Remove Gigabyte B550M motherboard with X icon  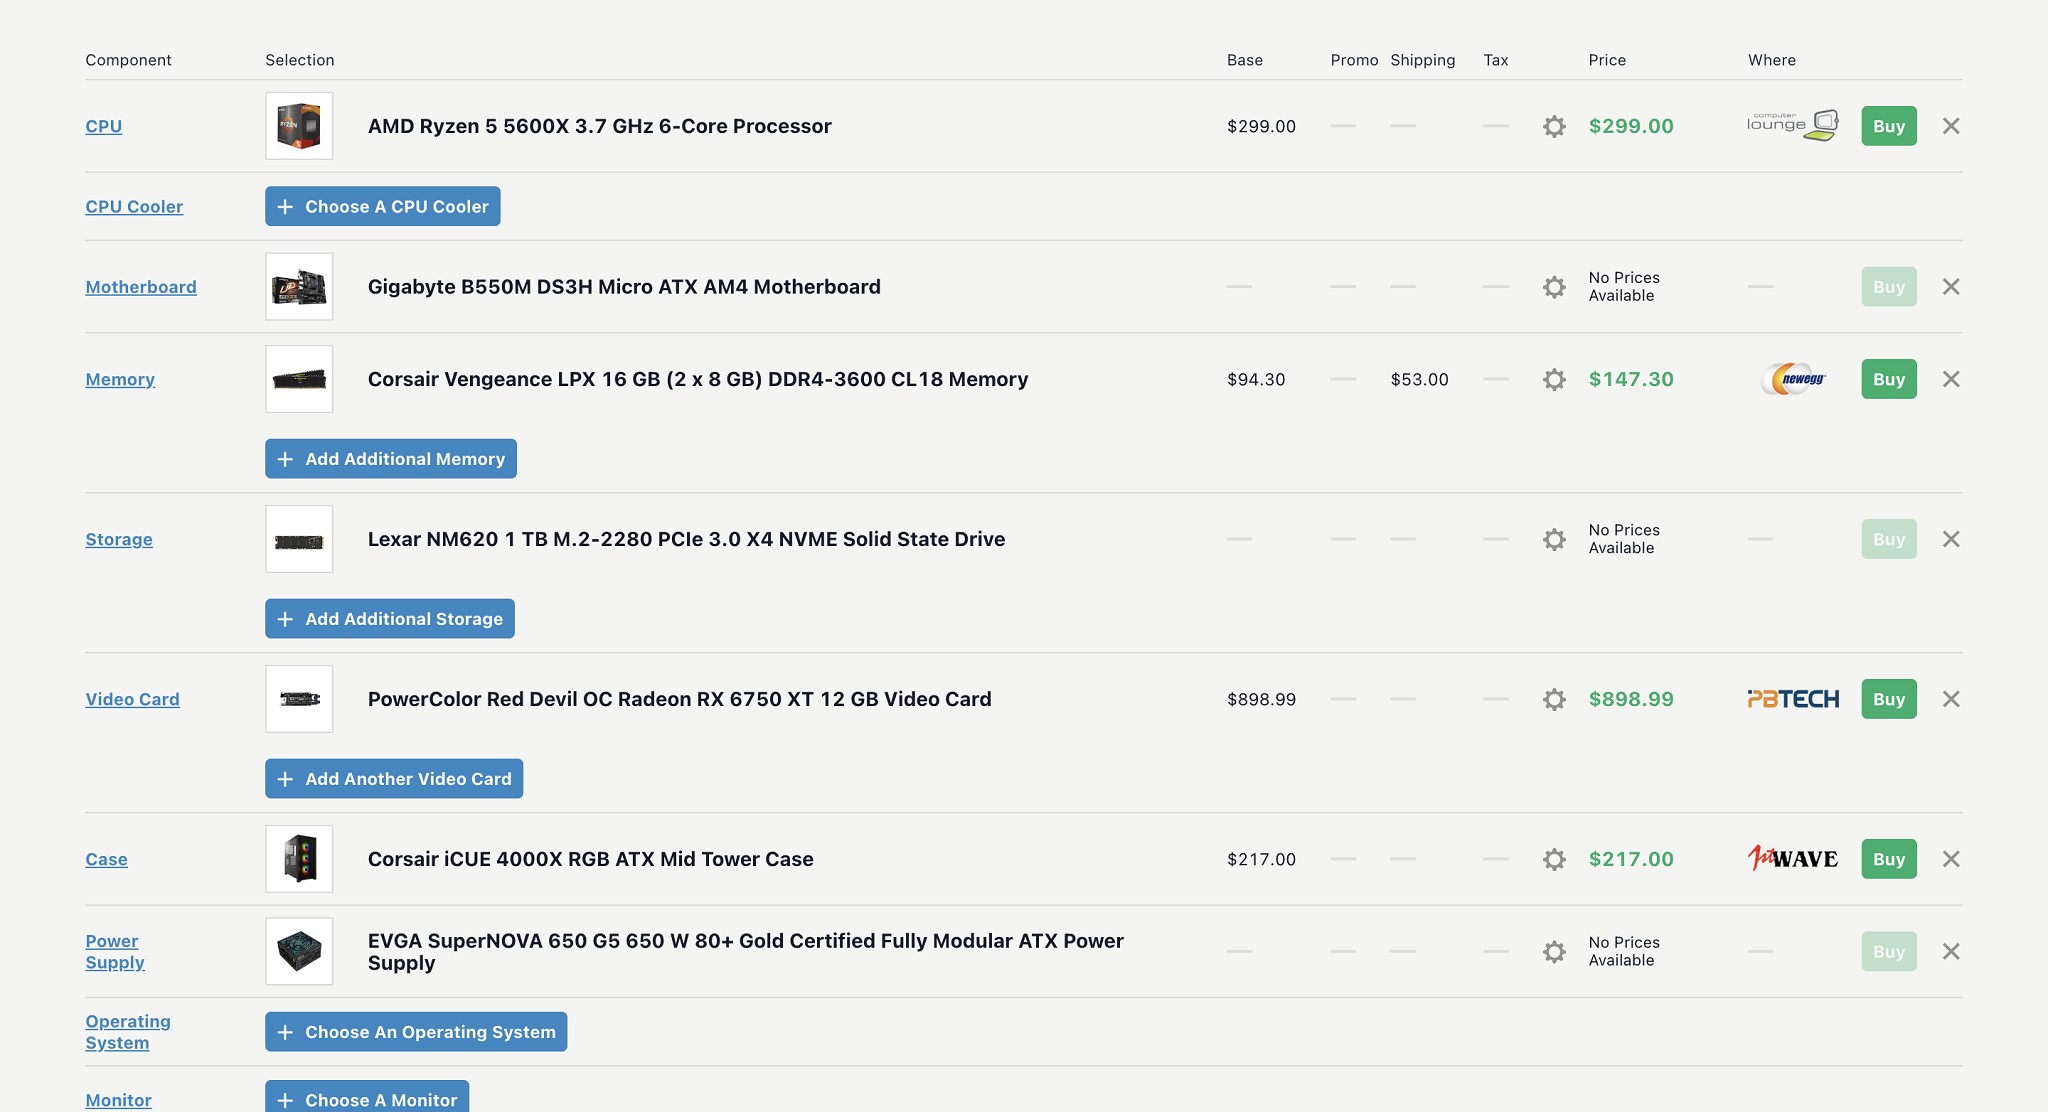[1950, 287]
